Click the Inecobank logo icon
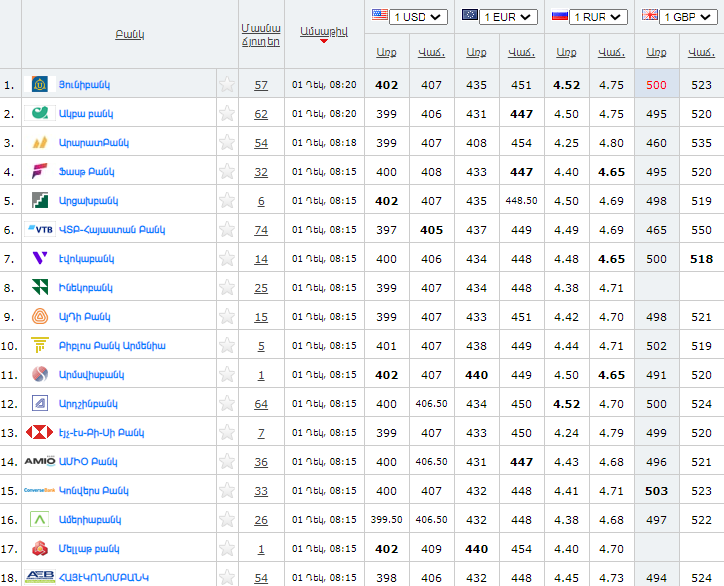The image size is (724, 586). pyautogui.click(x=40, y=287)
